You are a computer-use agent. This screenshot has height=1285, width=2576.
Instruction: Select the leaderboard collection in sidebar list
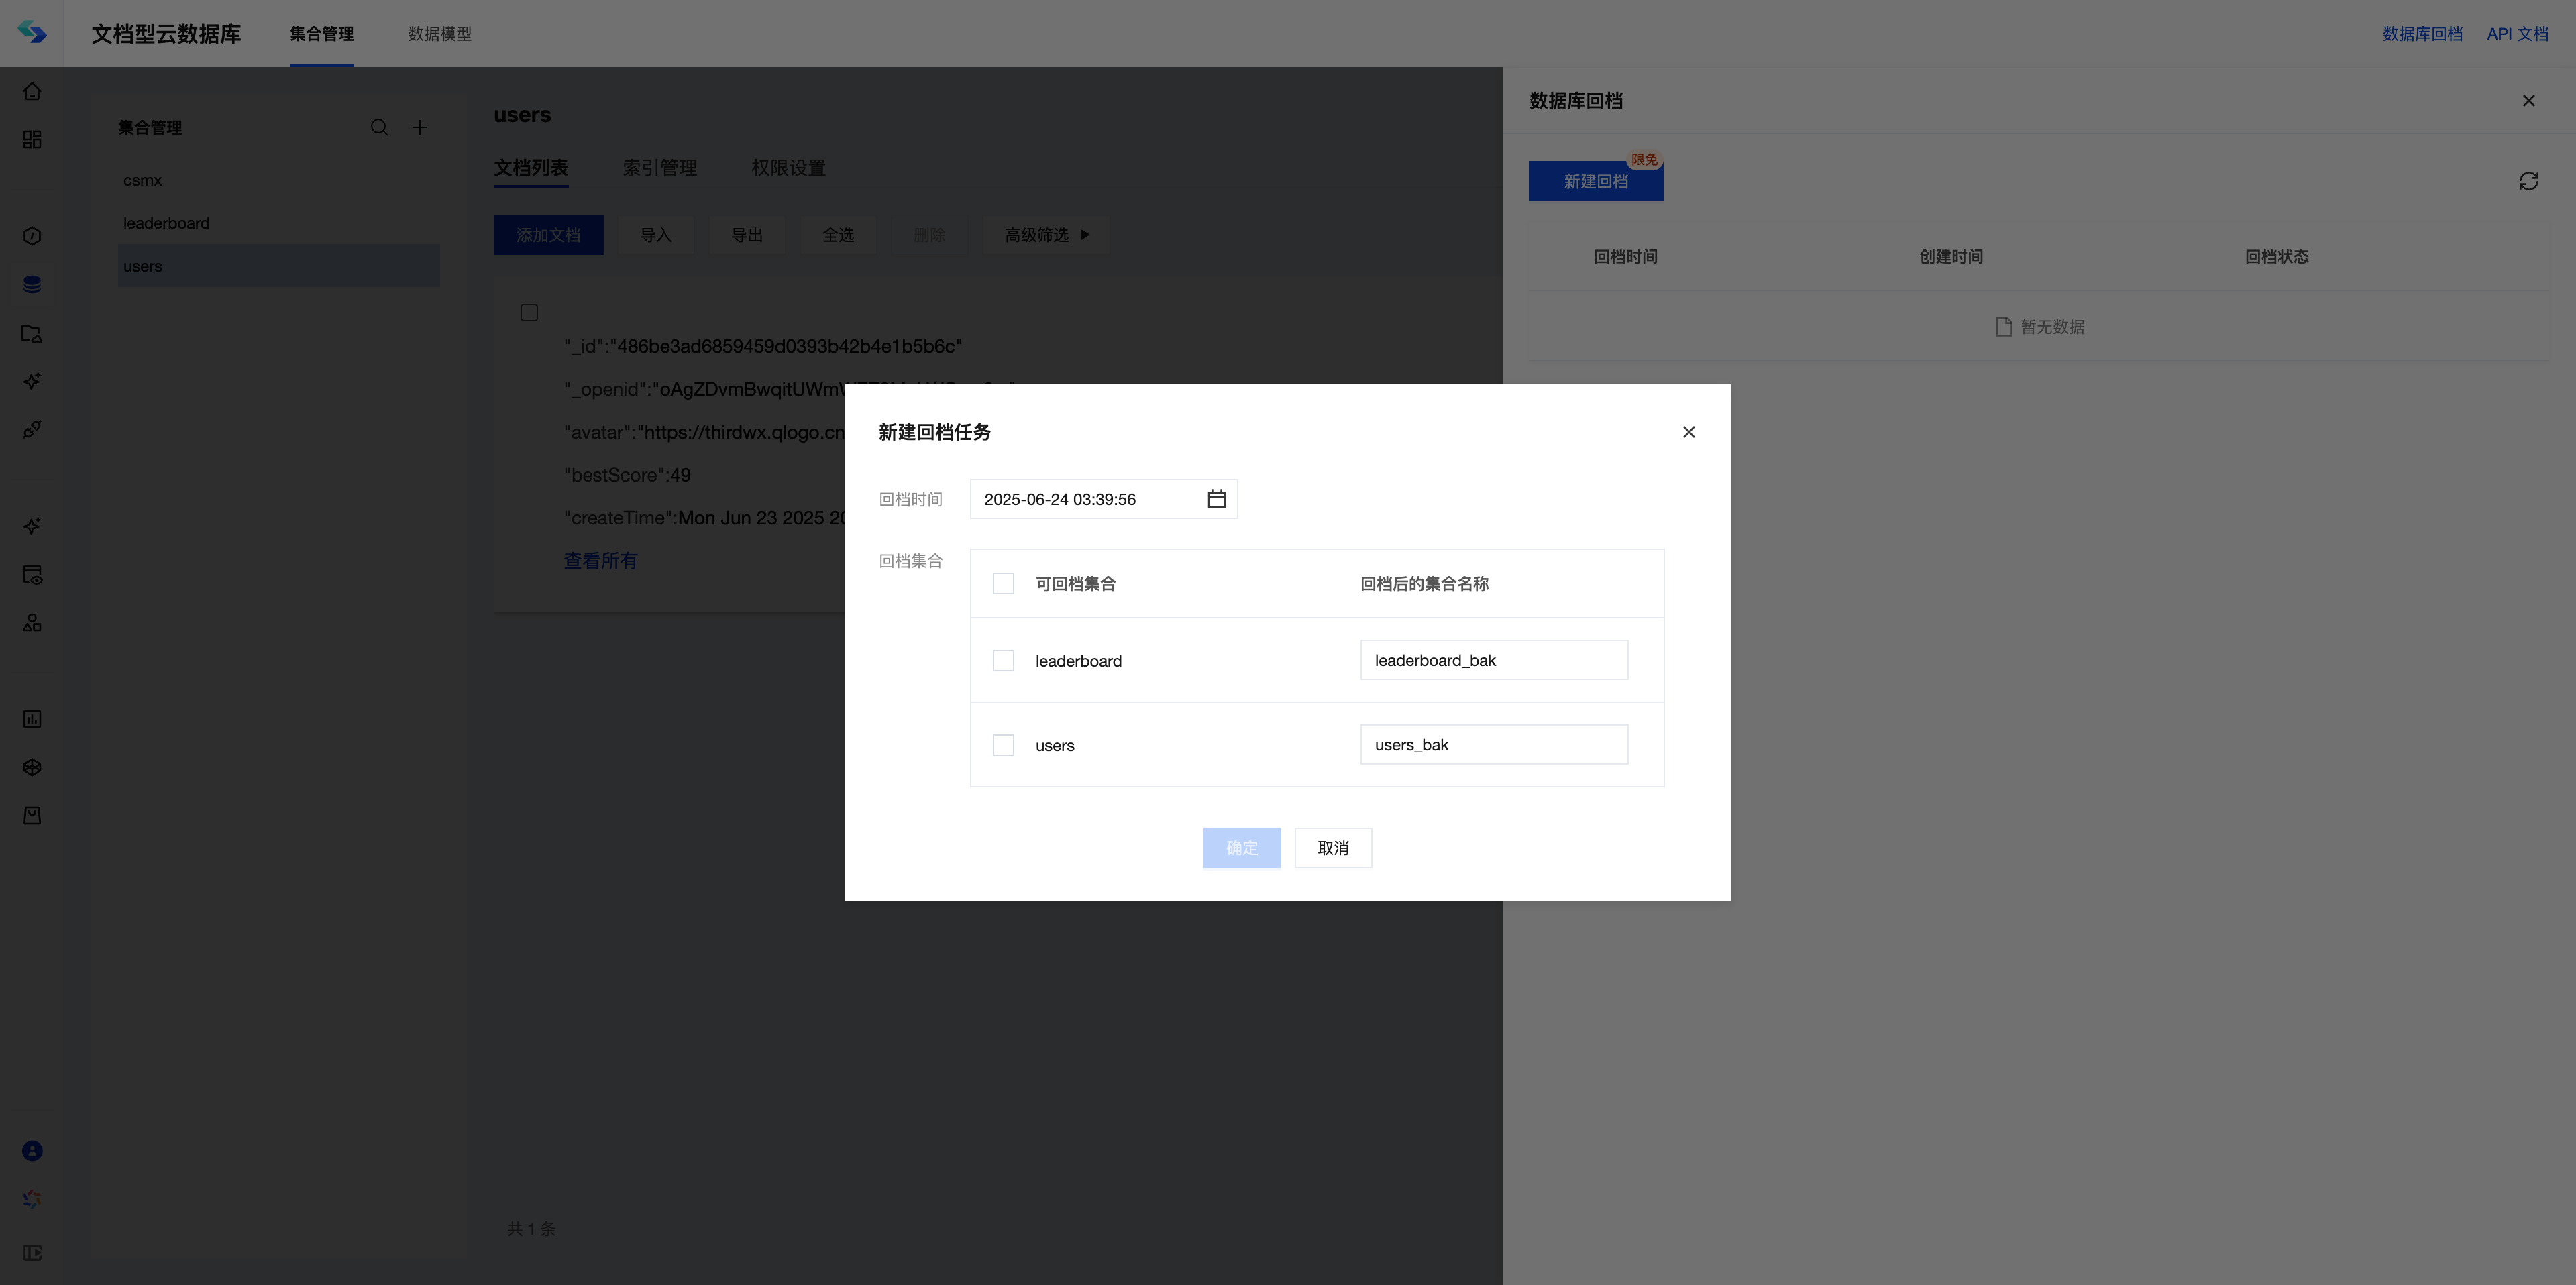(x=278, y=223)
